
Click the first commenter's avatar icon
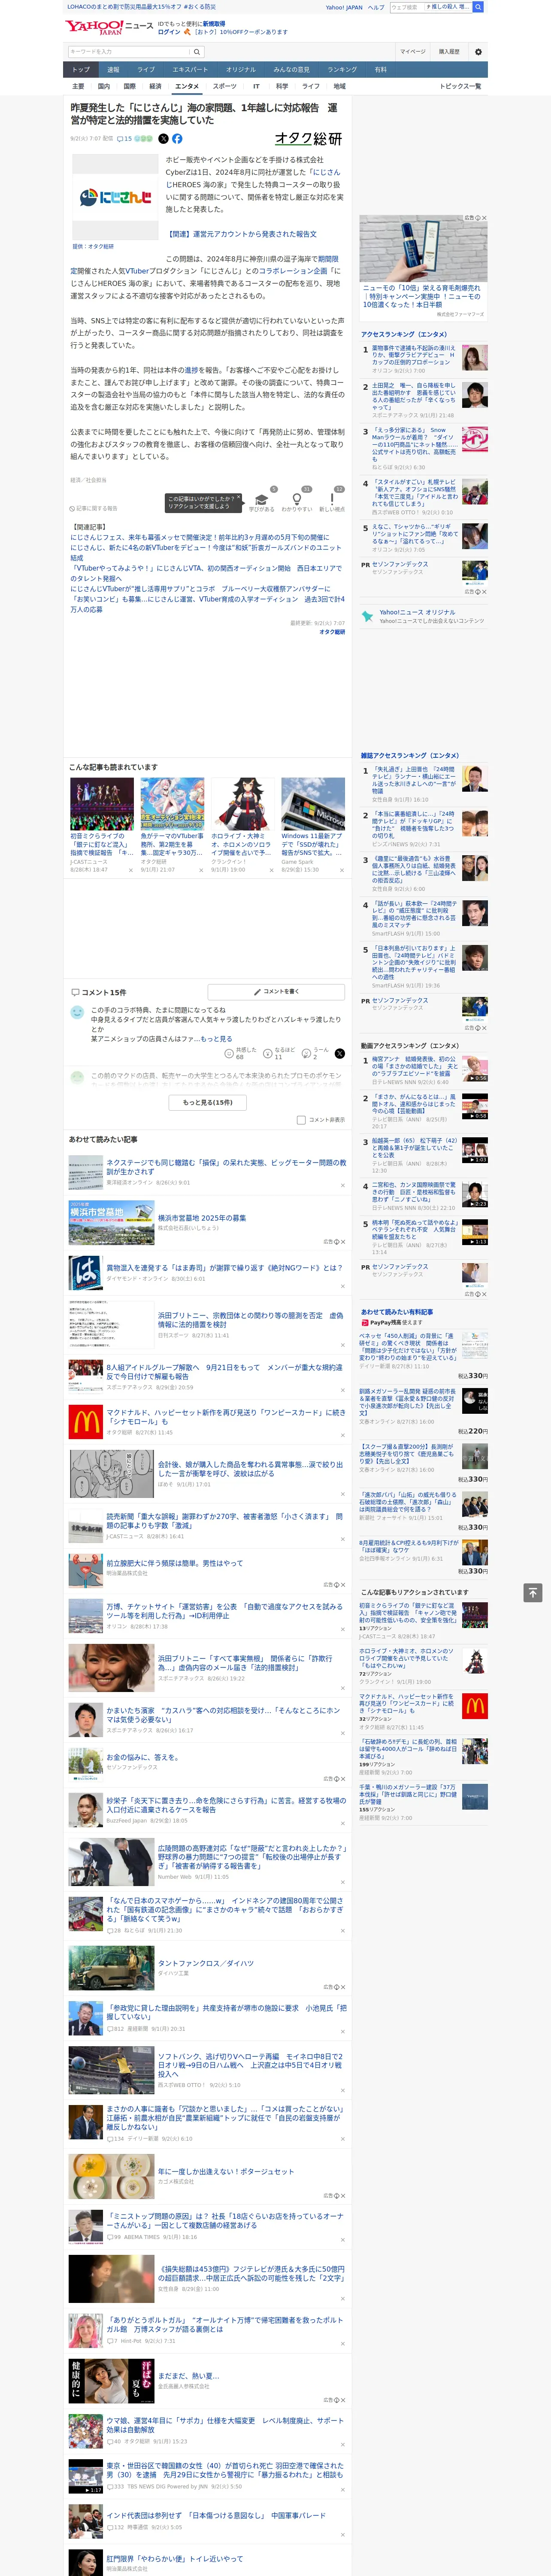pyautogui.click(x=77, y=1012)
